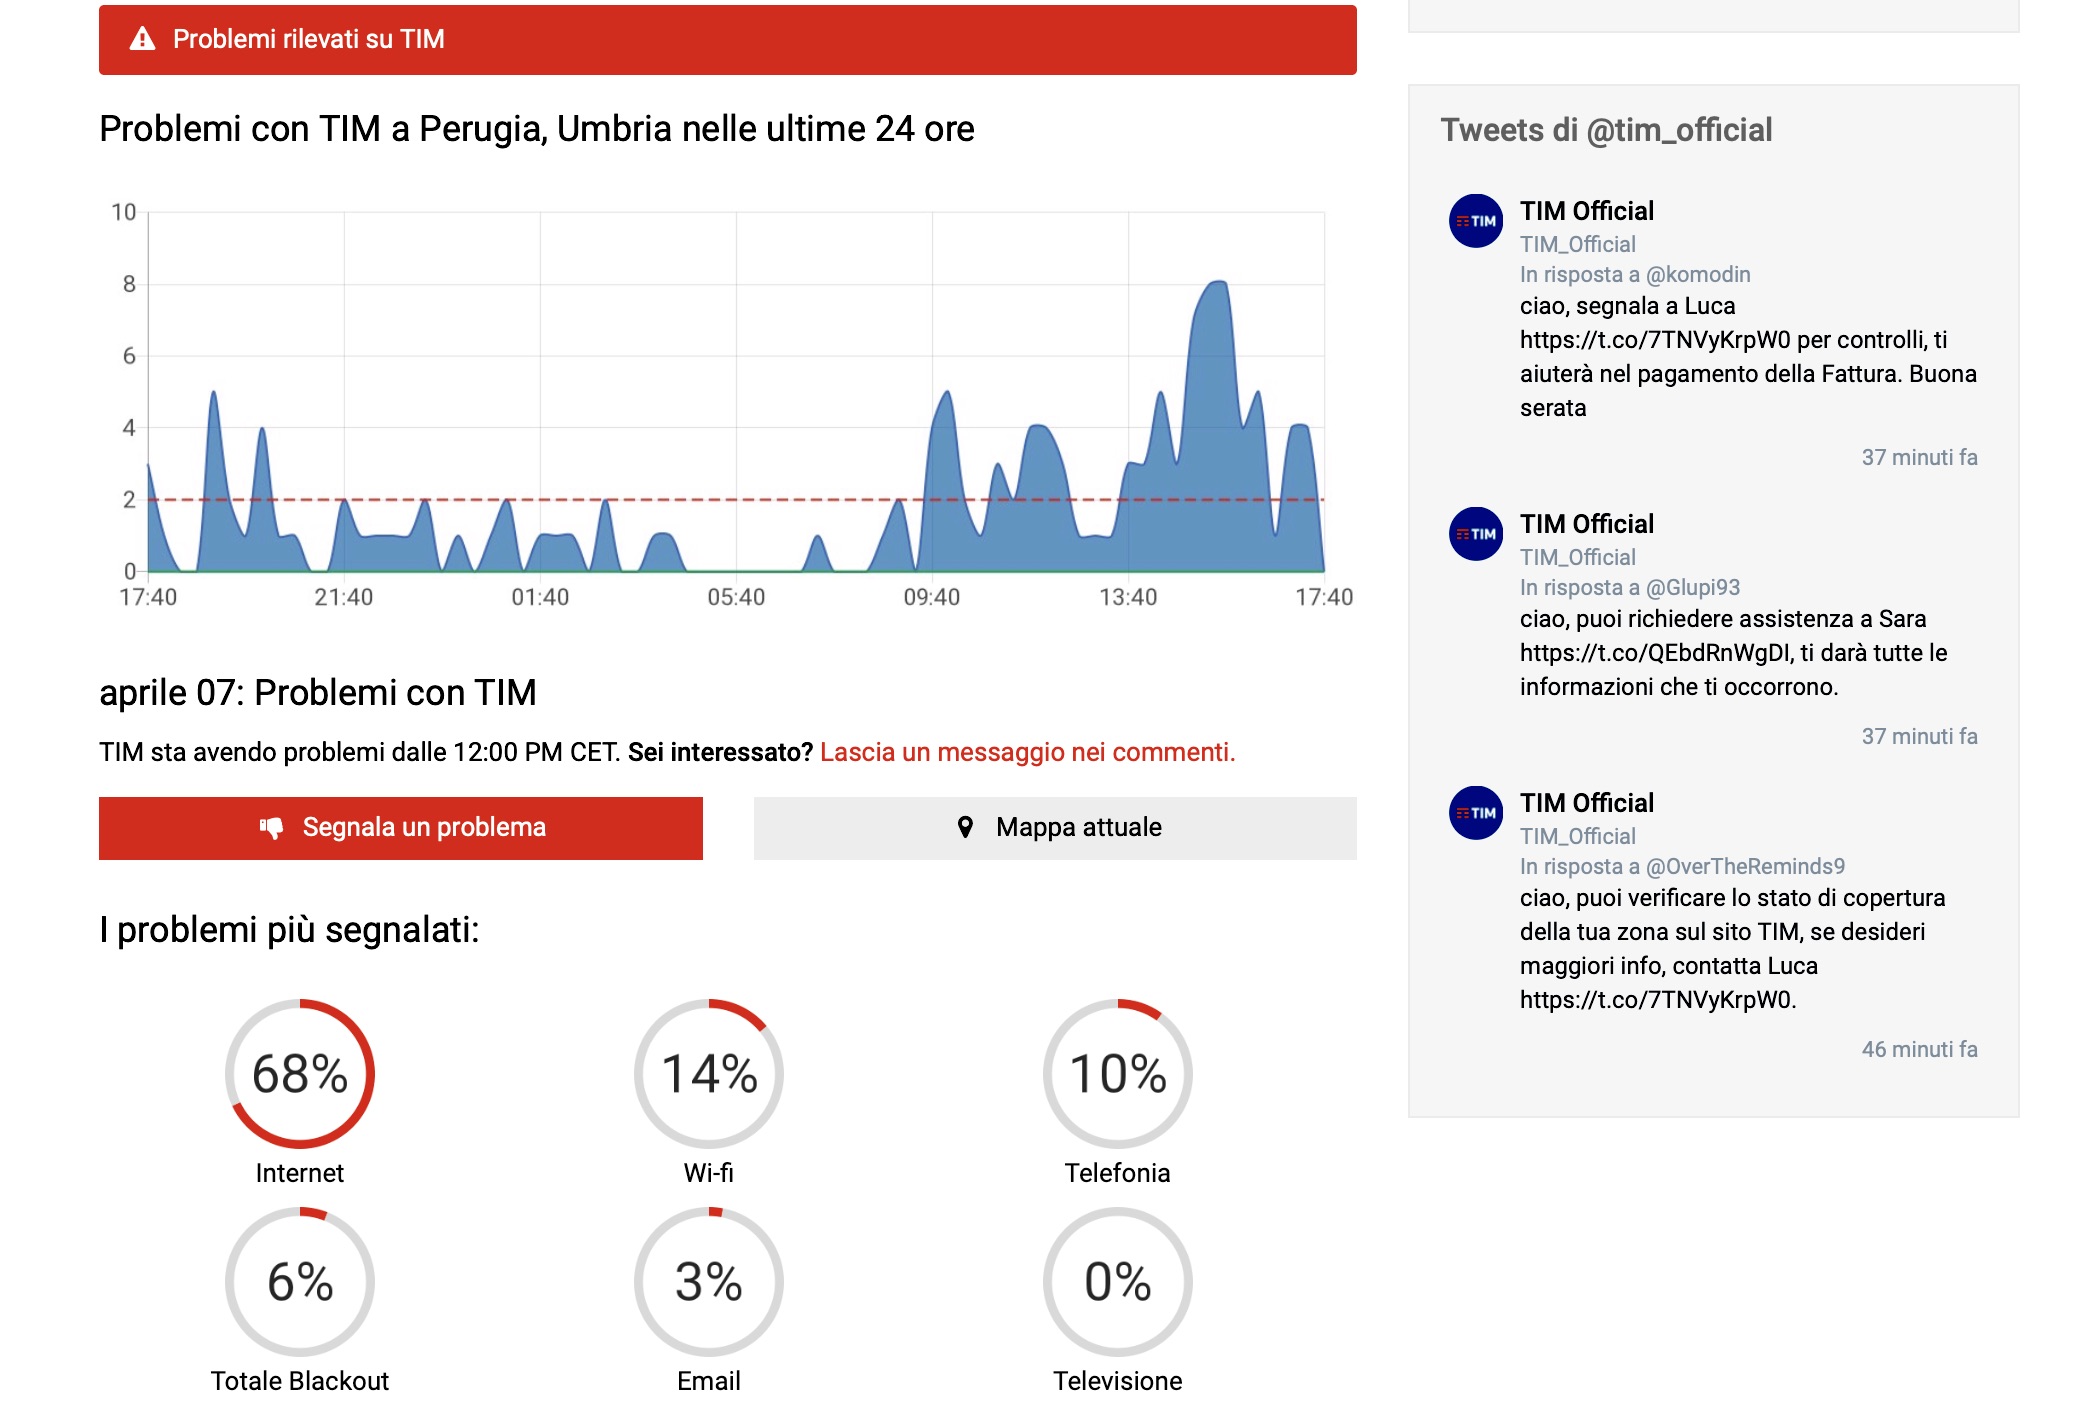Open TIM Official name on @Glupi93 tweet

tap(1587, 524)
